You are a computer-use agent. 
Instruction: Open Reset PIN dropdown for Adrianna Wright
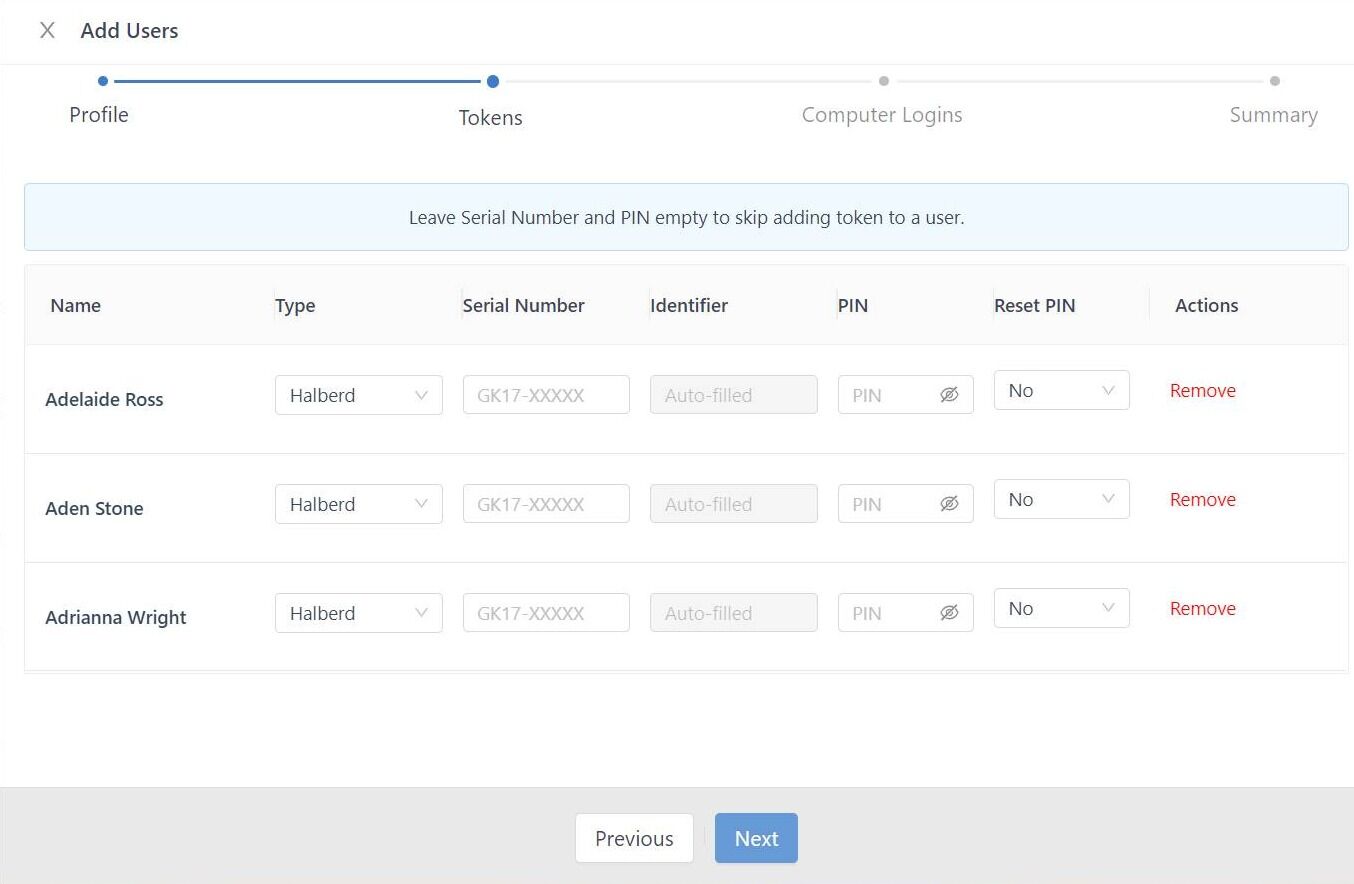point(1062,608)
